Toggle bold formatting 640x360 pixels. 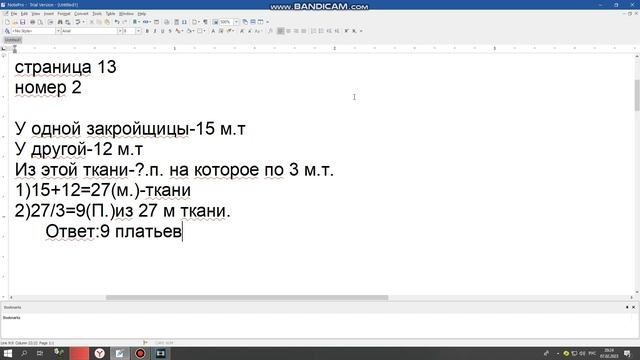point(147,31)
